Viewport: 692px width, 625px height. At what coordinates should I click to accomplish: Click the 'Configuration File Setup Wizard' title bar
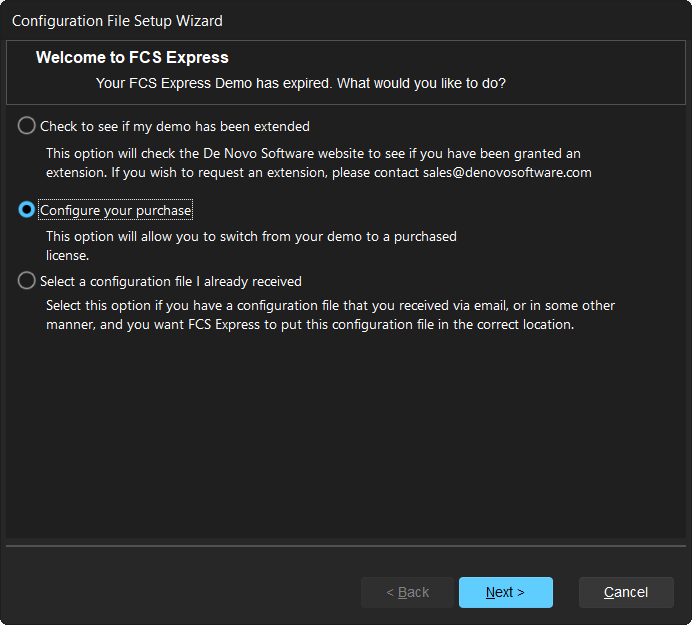coord(117,20)
